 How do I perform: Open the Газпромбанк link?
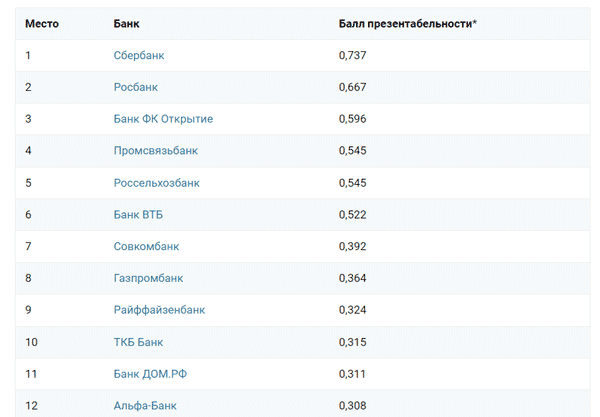[x=149, y=278]
